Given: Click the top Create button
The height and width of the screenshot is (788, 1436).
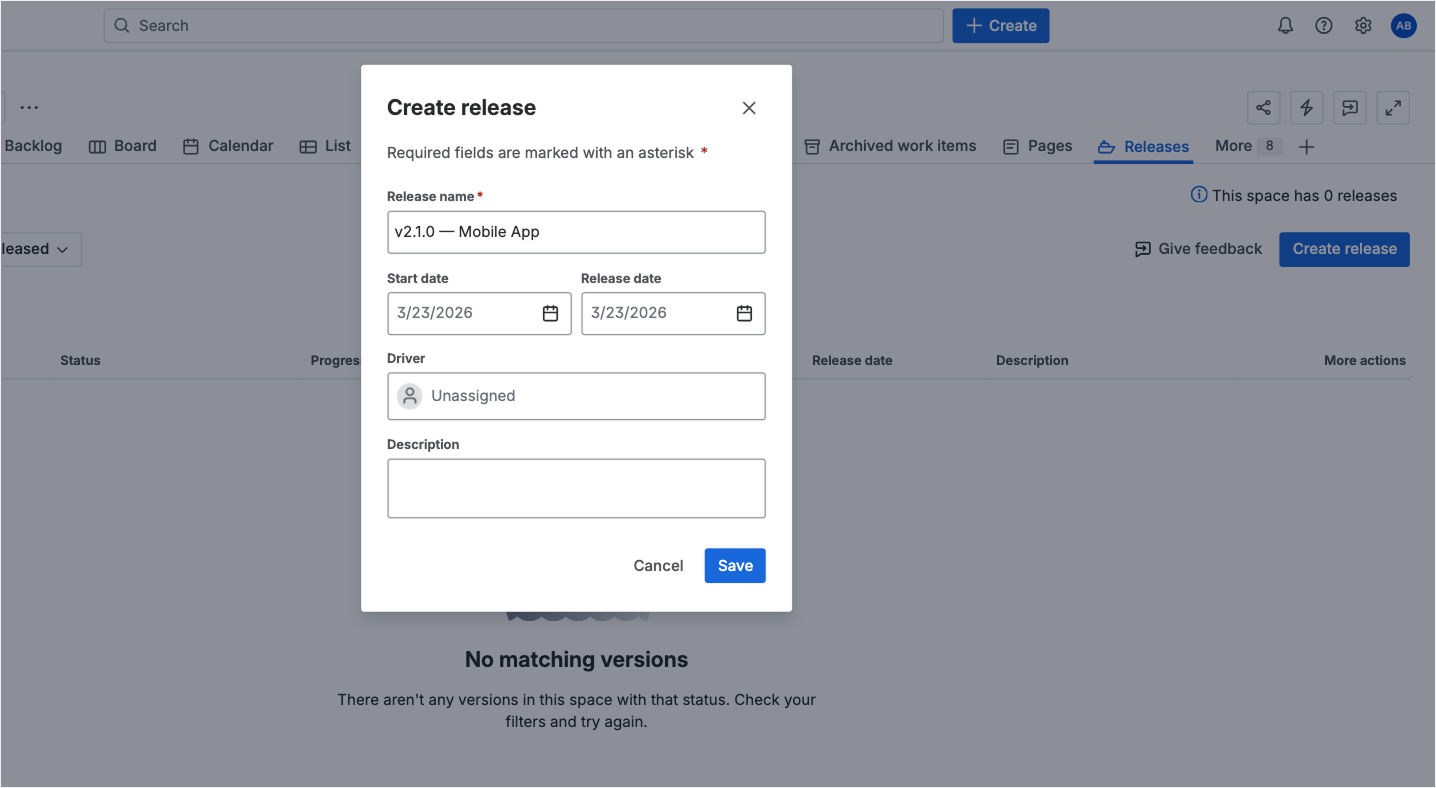Looking at the screenshot, I should click(1000, 26).
